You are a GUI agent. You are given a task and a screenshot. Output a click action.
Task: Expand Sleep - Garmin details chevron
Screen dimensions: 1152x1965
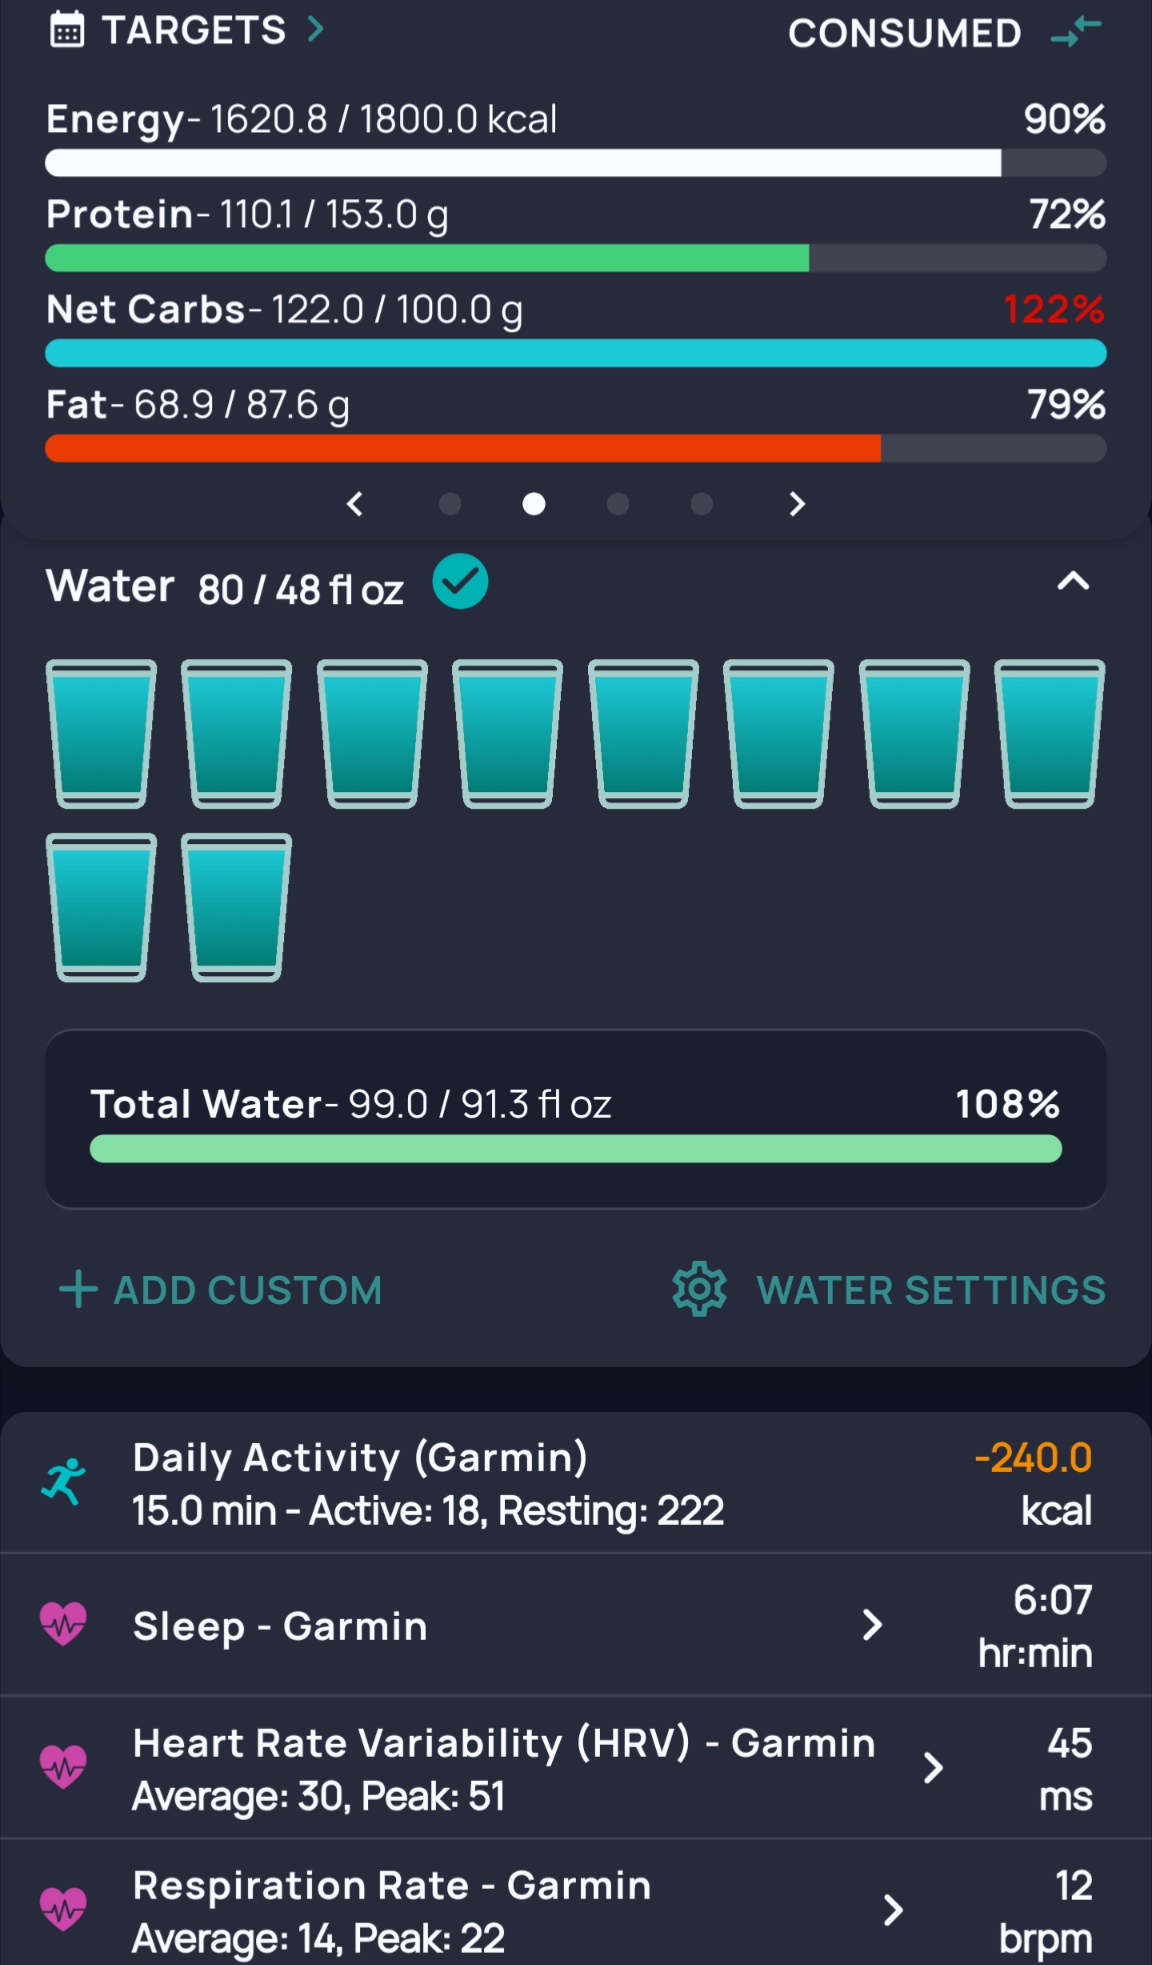[x=872, y=1625]
